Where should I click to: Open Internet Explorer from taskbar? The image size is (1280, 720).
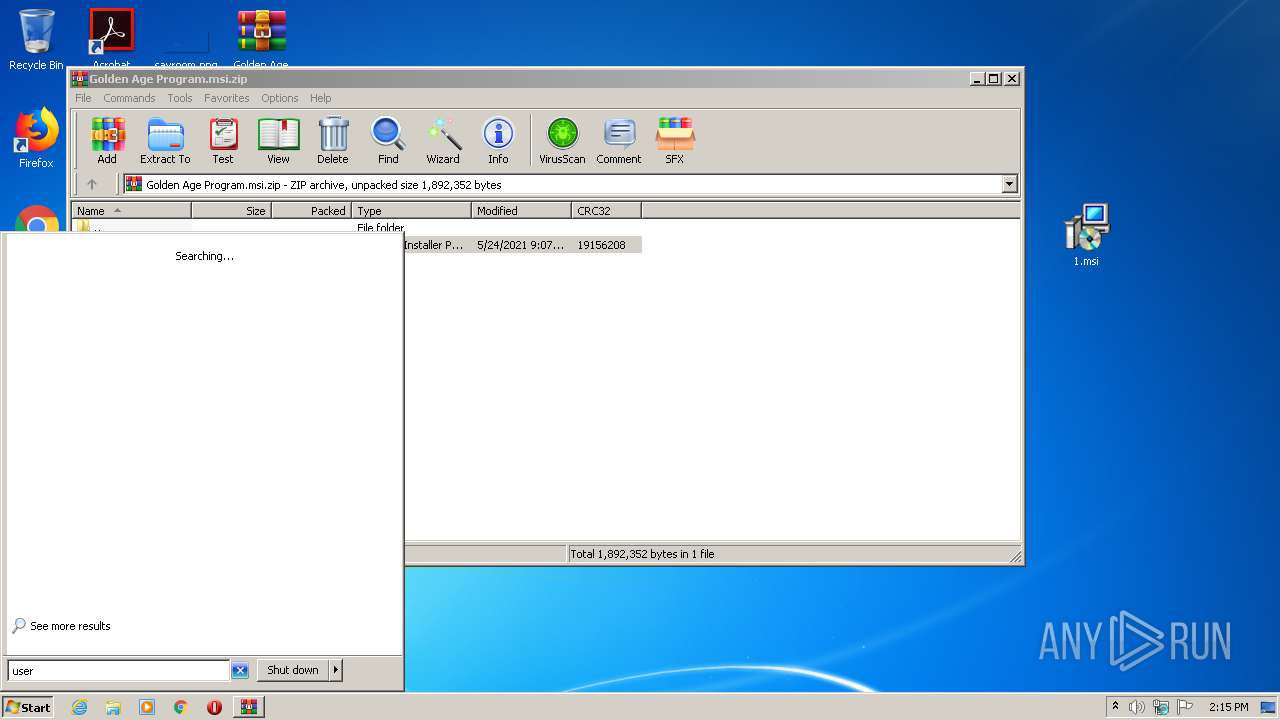[80, 707]
